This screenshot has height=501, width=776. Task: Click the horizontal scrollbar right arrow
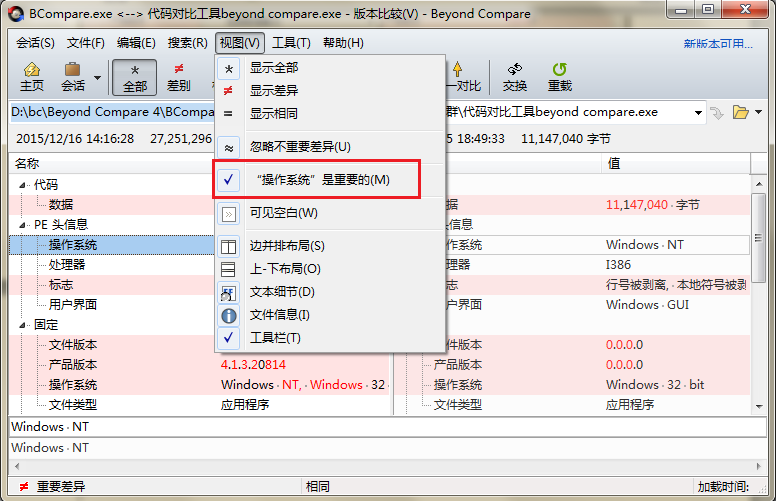(759, 466)
